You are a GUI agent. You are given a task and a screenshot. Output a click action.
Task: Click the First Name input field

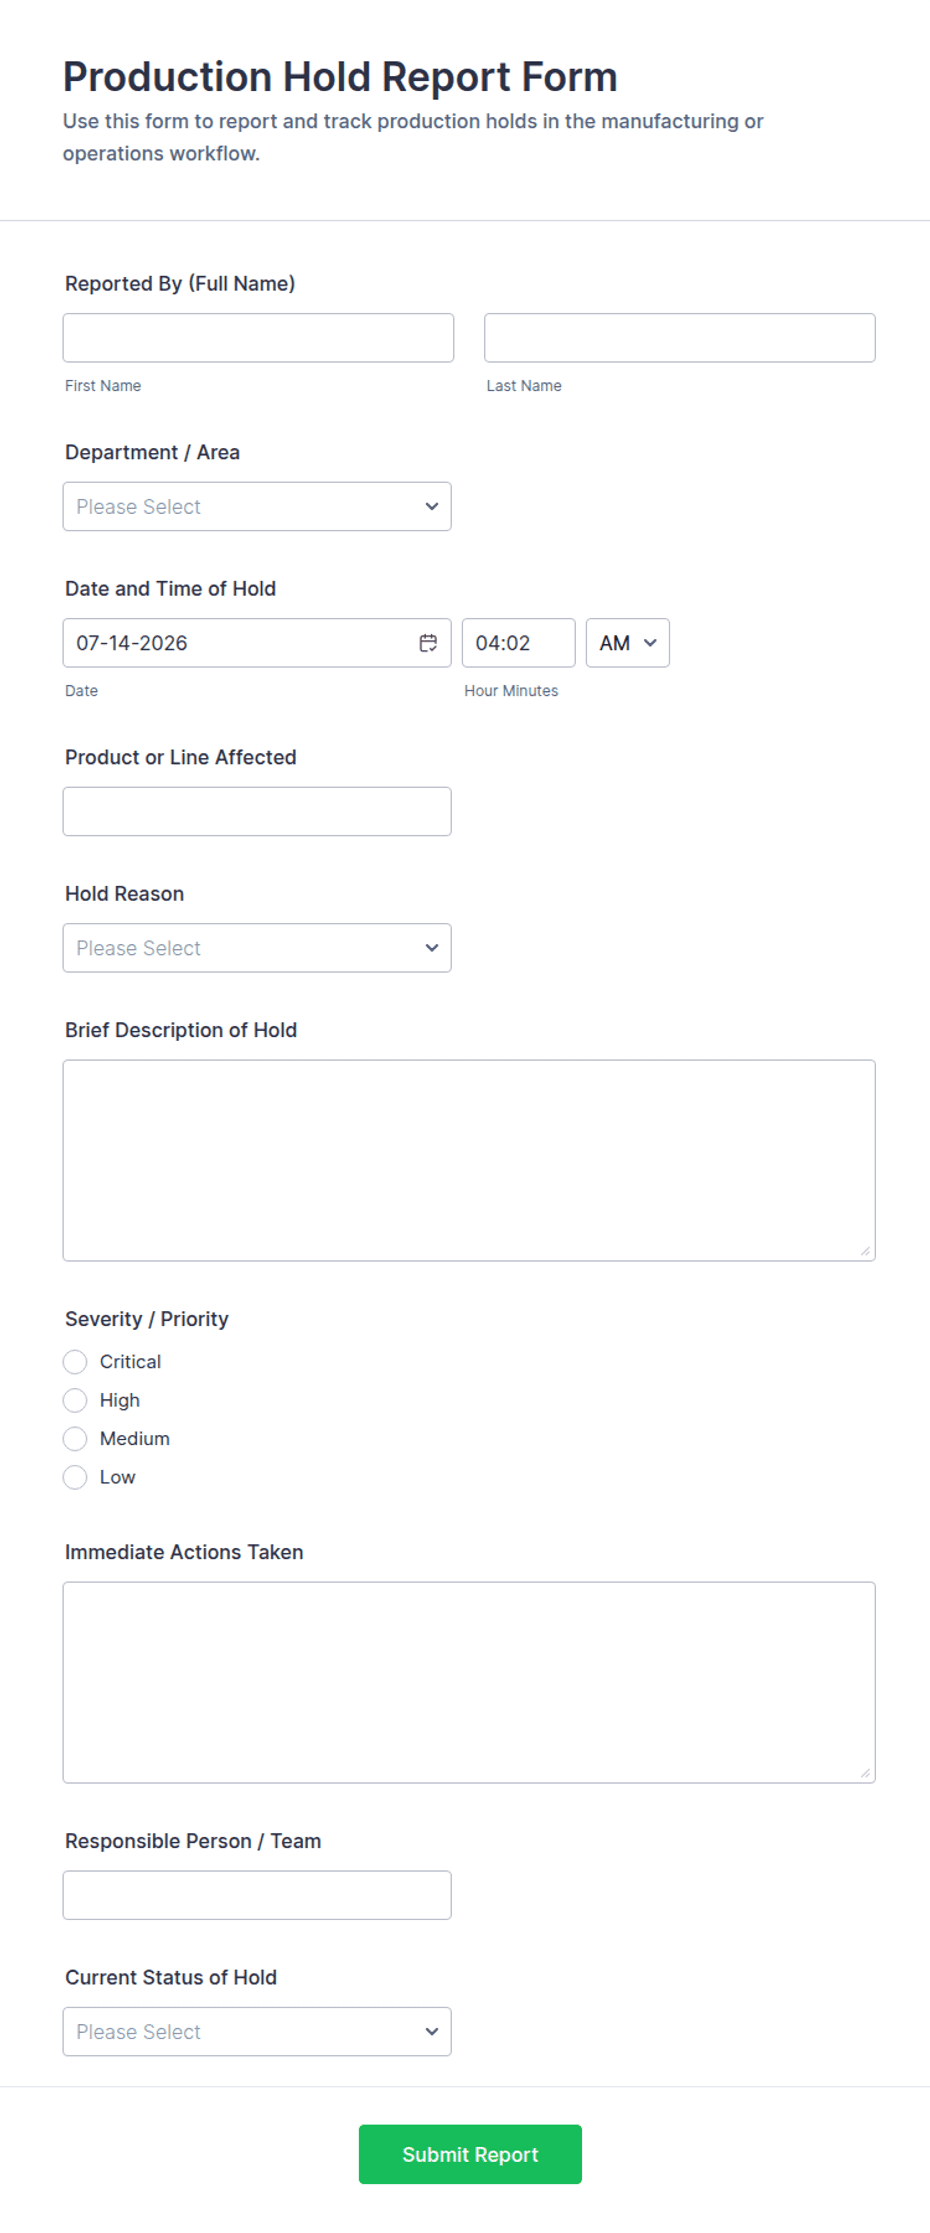click(258, 338)
